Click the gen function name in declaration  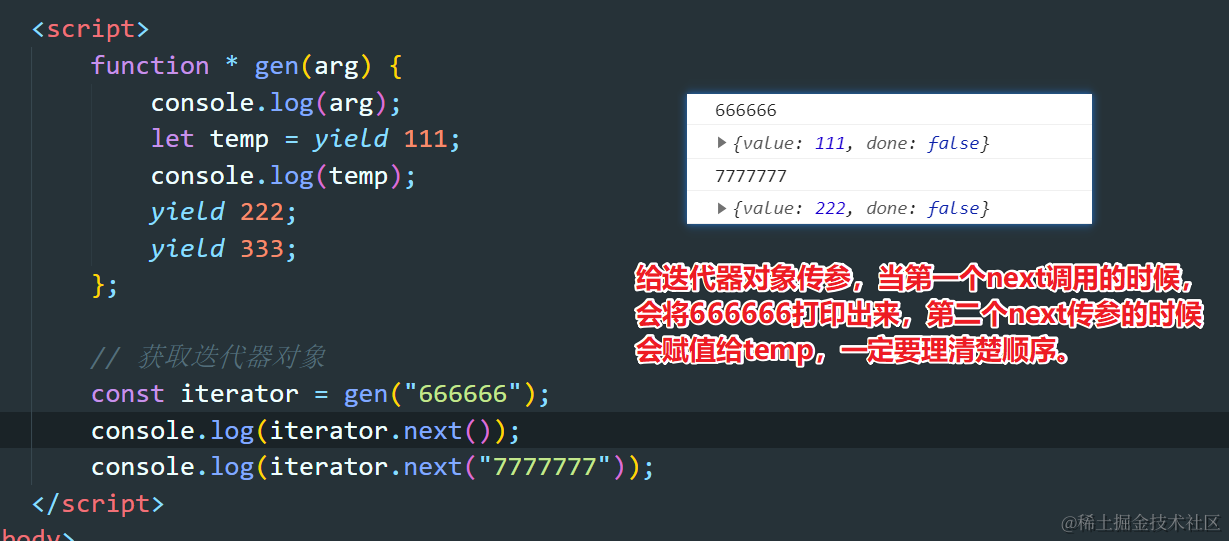[277, 66]
